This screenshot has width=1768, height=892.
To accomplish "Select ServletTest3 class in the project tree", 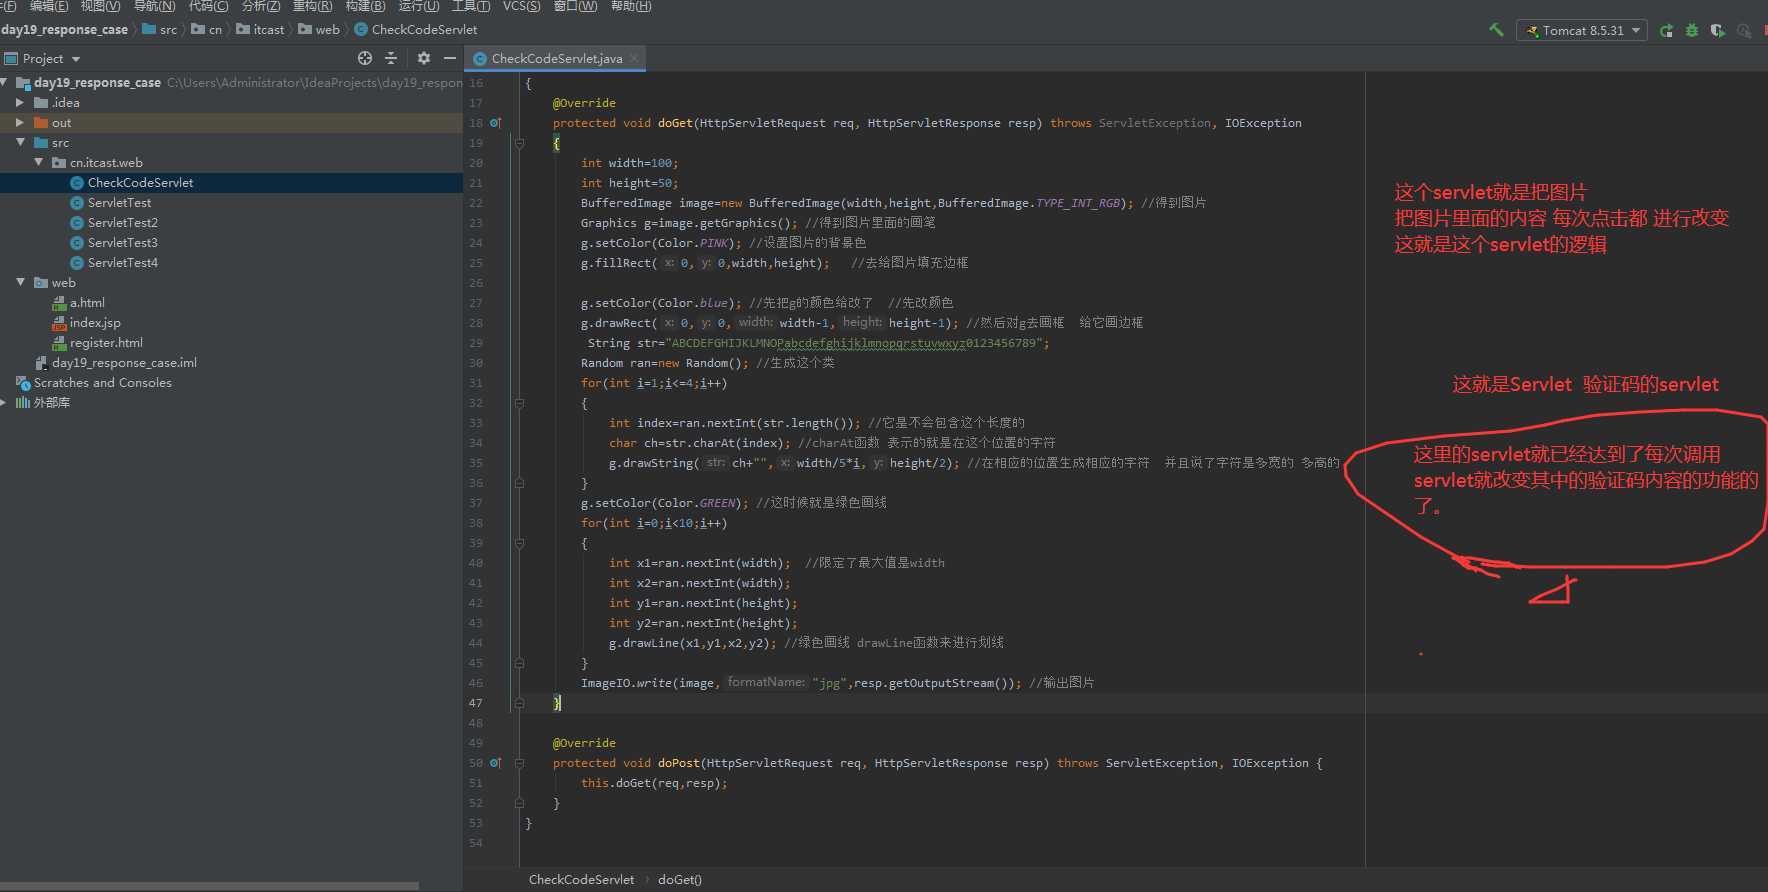I will coord(122,242).
